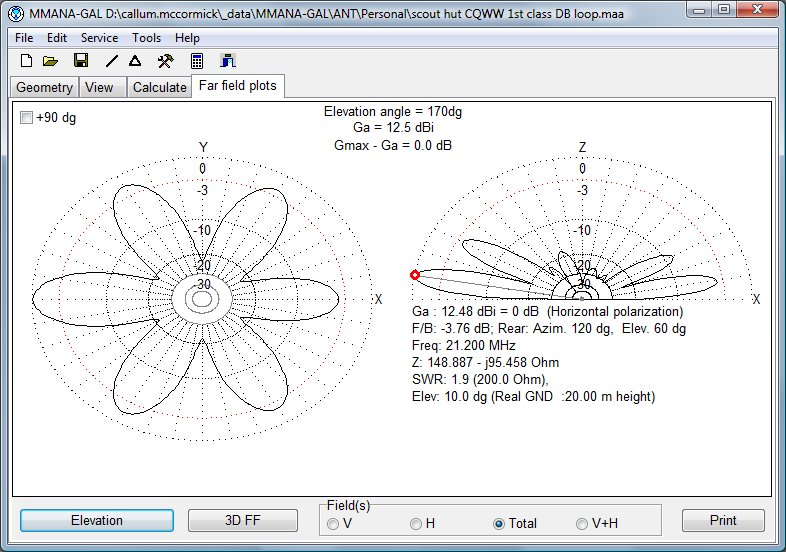Open a file with the folder icon
Image resolution: width=786 pixels, height=552 pixels.
tap(50, 61)
